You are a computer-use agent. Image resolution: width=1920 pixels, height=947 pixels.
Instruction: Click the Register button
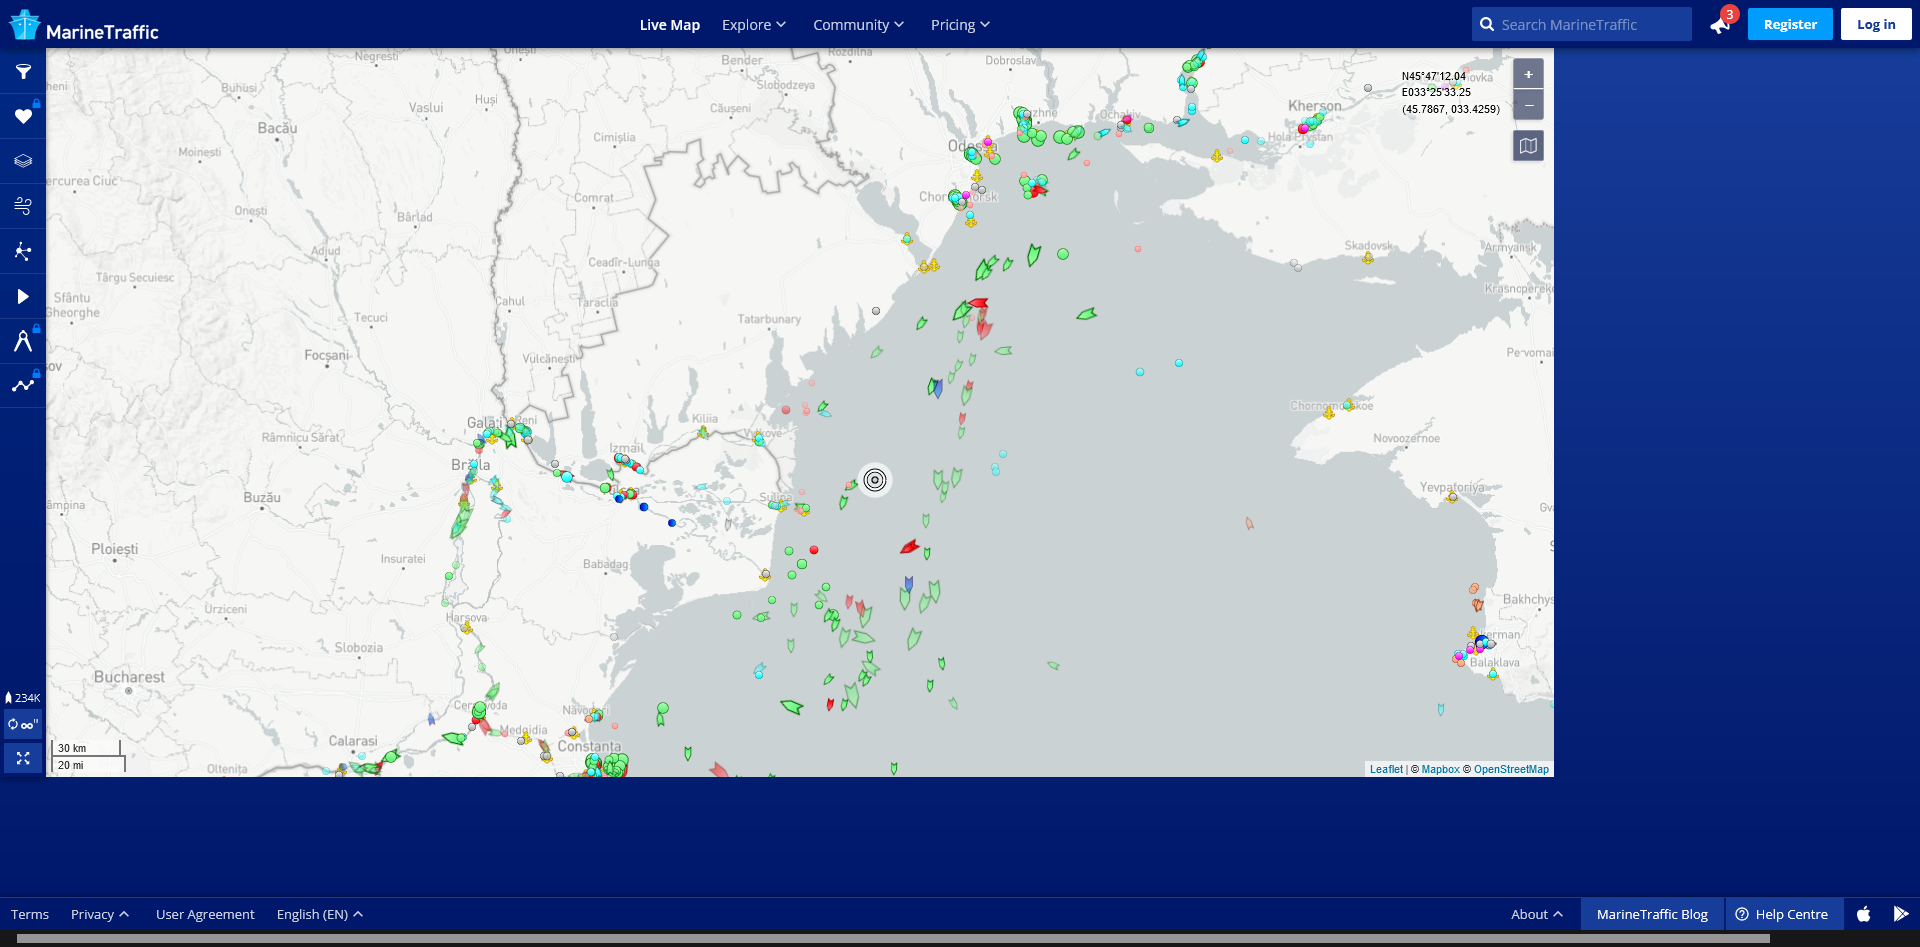click(1790, 24)
